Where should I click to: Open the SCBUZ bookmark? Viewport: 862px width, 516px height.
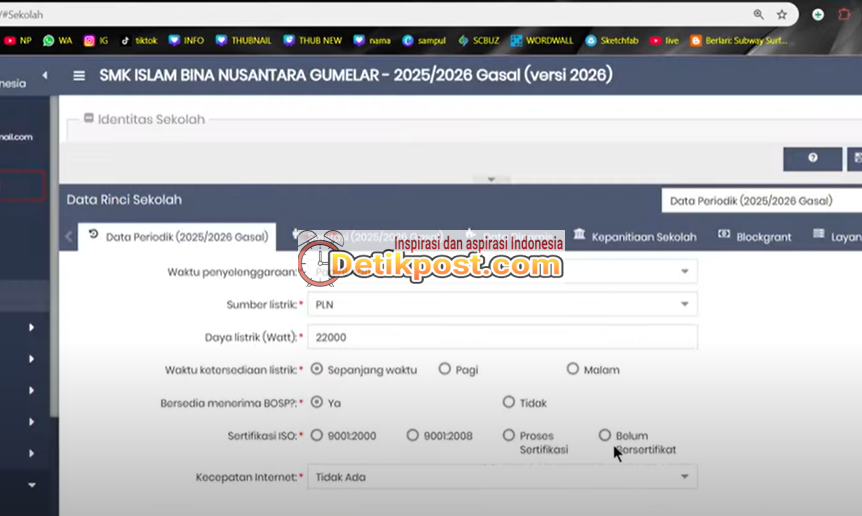point(479,41)
